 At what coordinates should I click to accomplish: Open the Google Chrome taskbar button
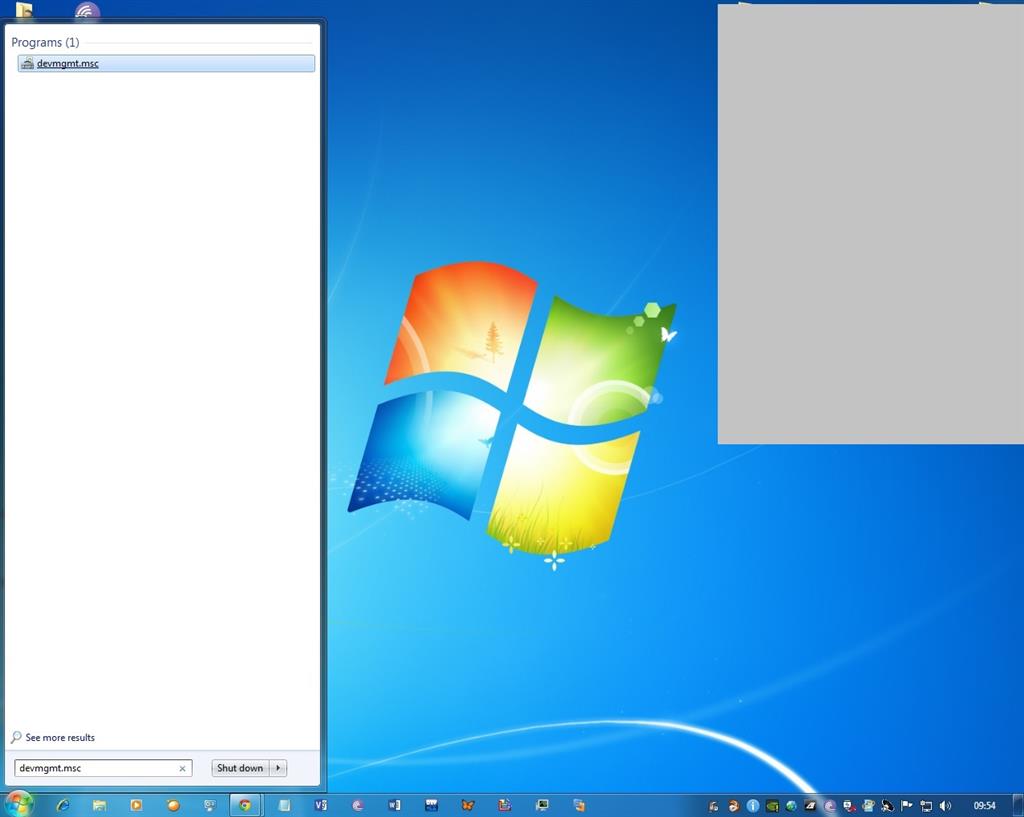(x=245, y=805)
